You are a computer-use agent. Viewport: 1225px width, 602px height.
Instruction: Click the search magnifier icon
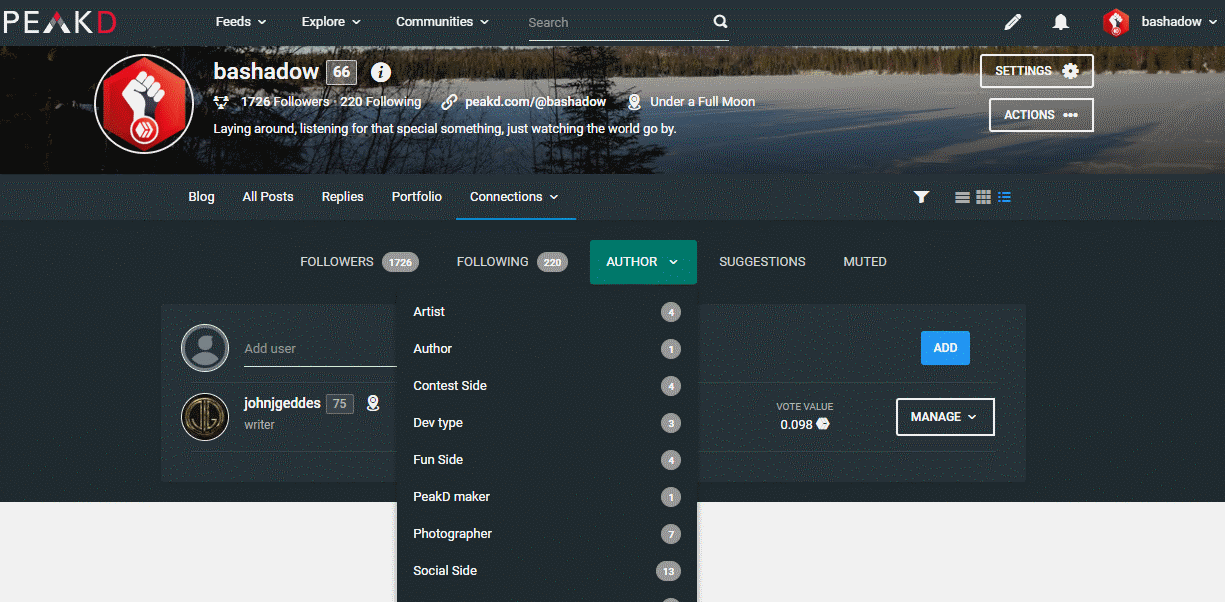point(721,22)
